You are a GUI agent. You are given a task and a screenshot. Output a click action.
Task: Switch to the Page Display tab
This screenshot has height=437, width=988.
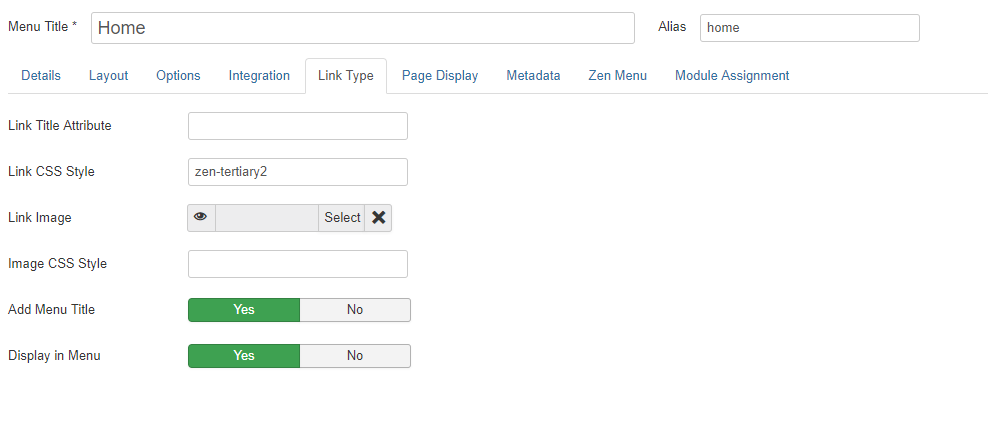[x=440, y=76]
